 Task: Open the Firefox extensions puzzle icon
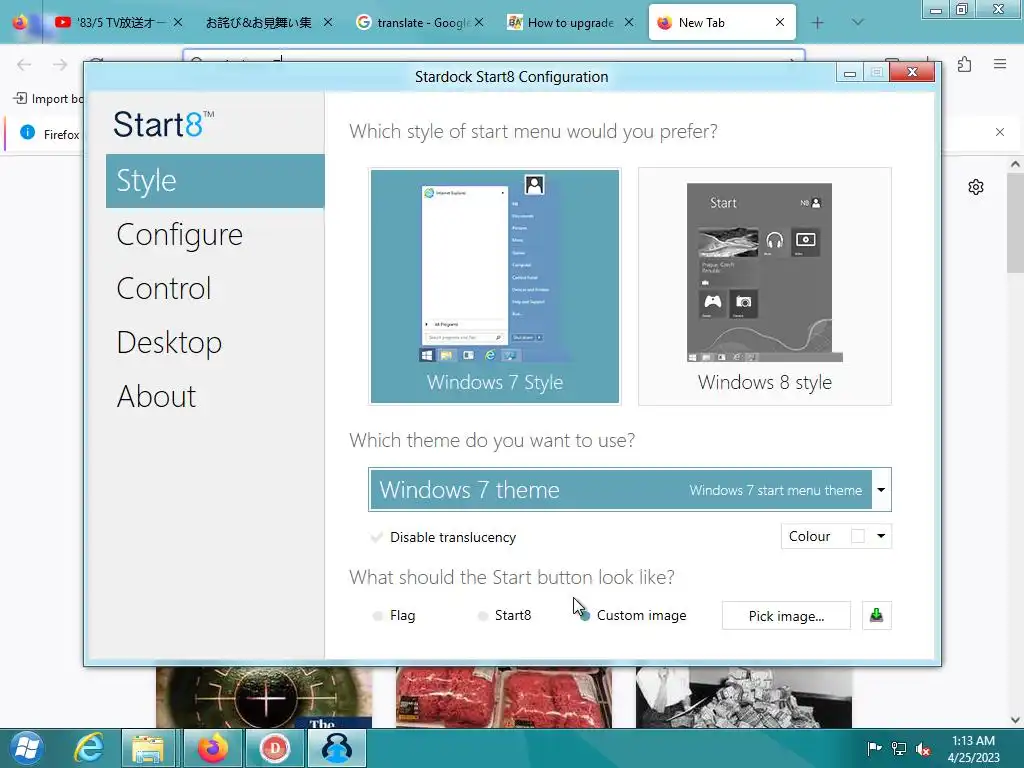pos(965,64)
